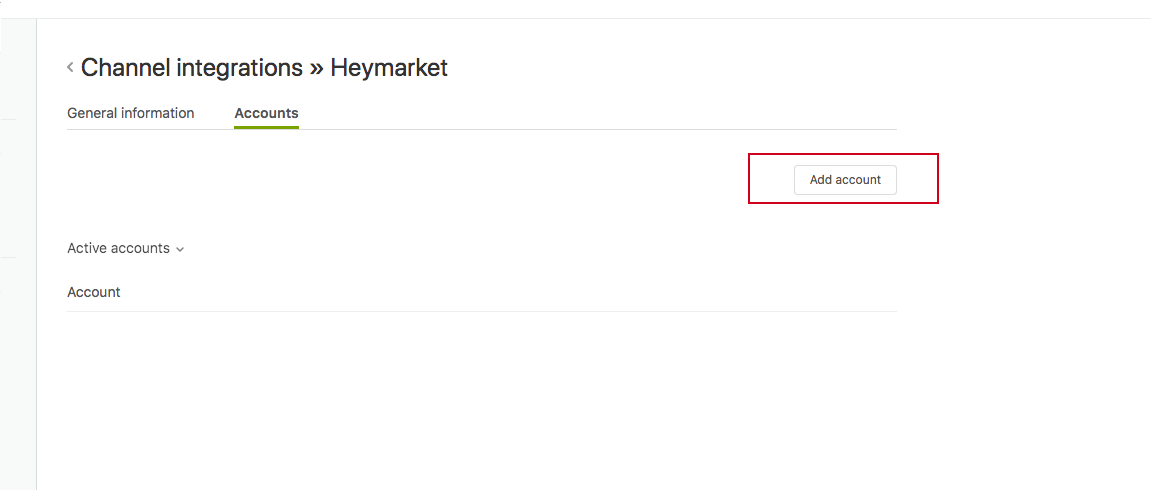The height and width of the screenshot is (490, 1166).
Task: Click the down chevron next to Active accounts
Action: point(180,249)
